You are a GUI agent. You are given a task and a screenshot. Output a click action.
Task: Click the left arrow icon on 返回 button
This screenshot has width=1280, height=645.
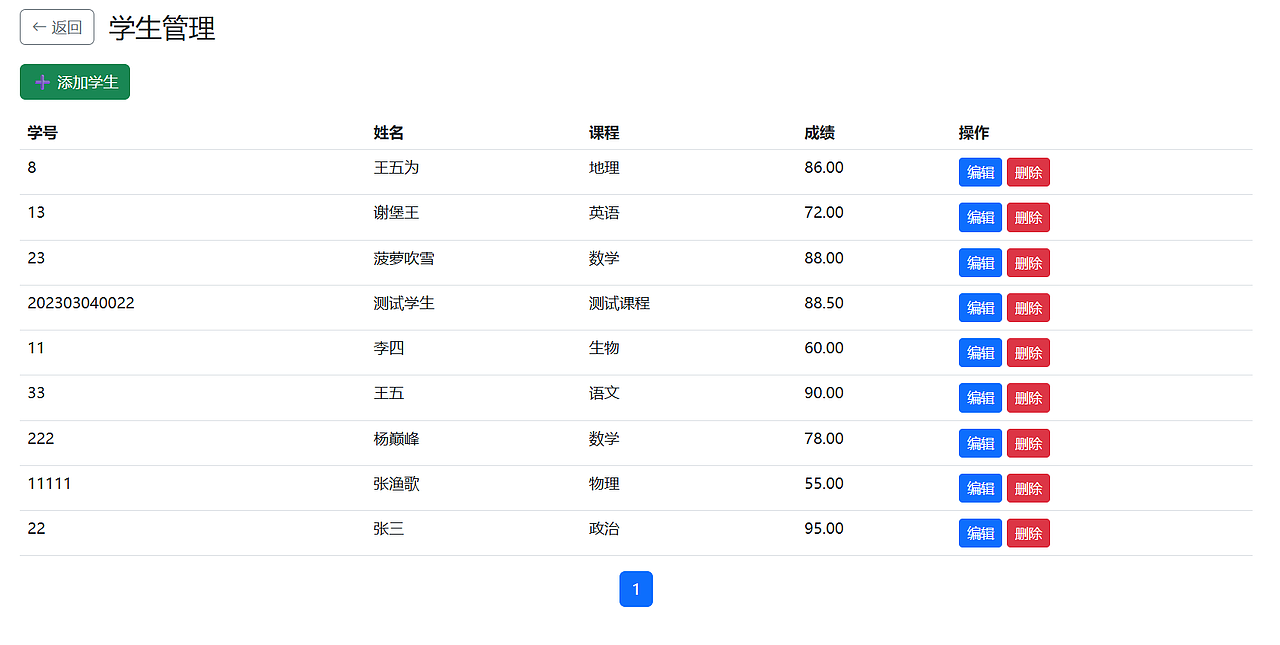pos(40,27)
